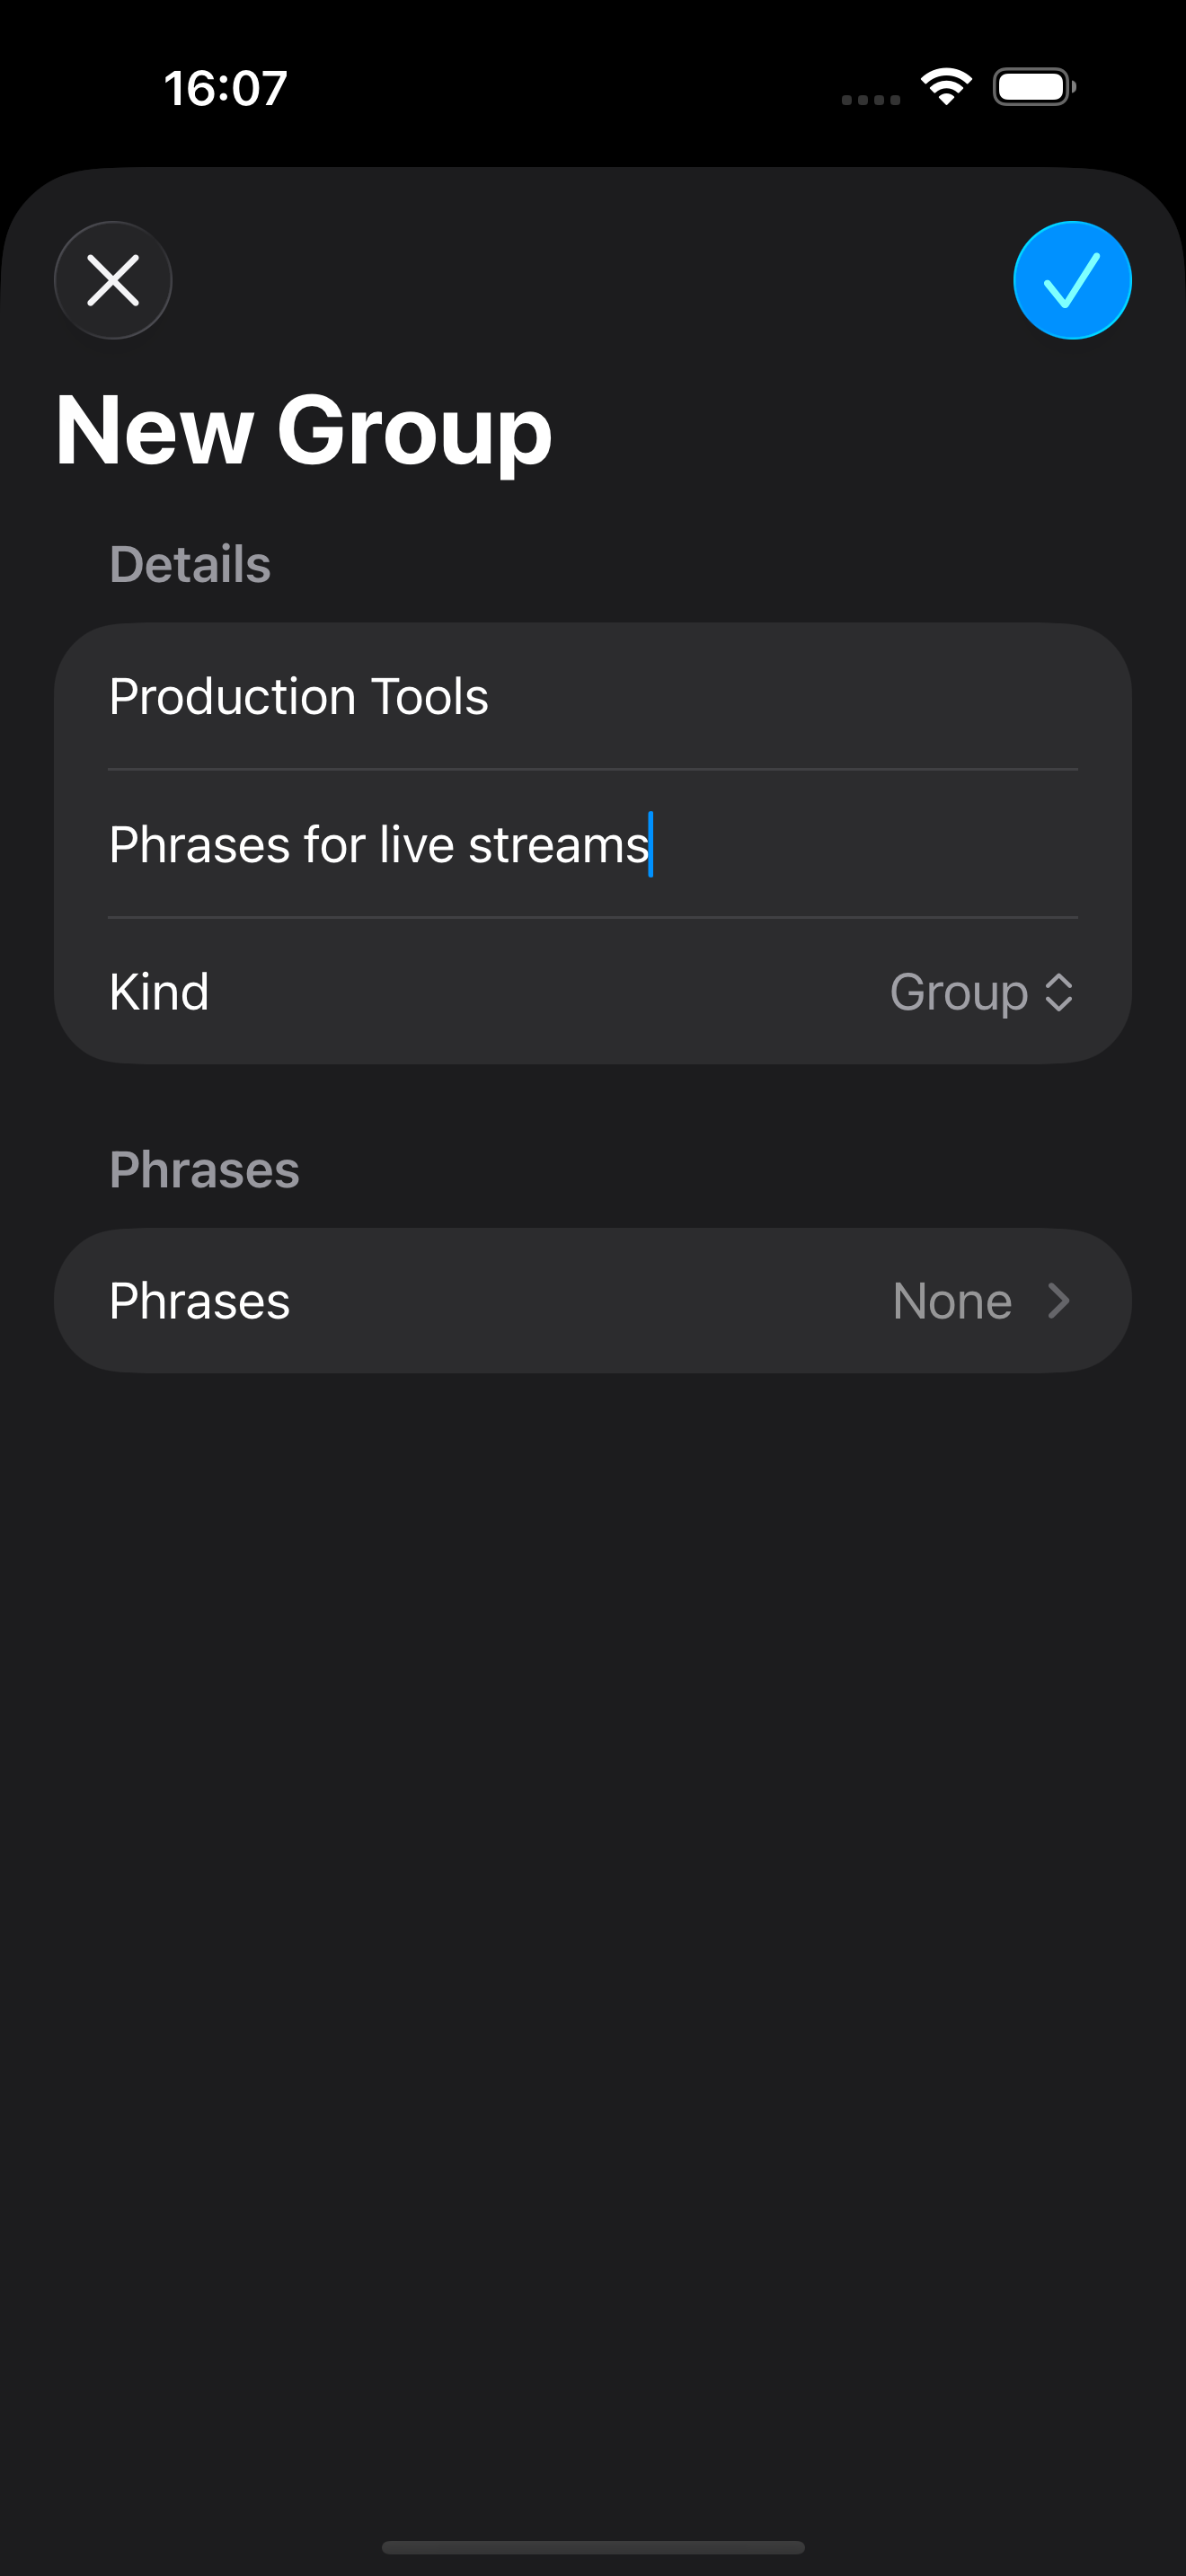Screen dimensions: 1186x2576
Task: Click the up-down chevrons beside Group
Action: point(1058,992)
